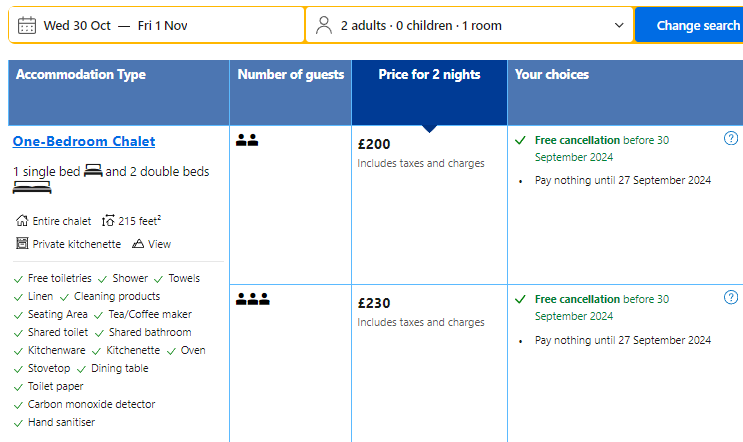Click the Private kitchenette icon

point(22,244)
